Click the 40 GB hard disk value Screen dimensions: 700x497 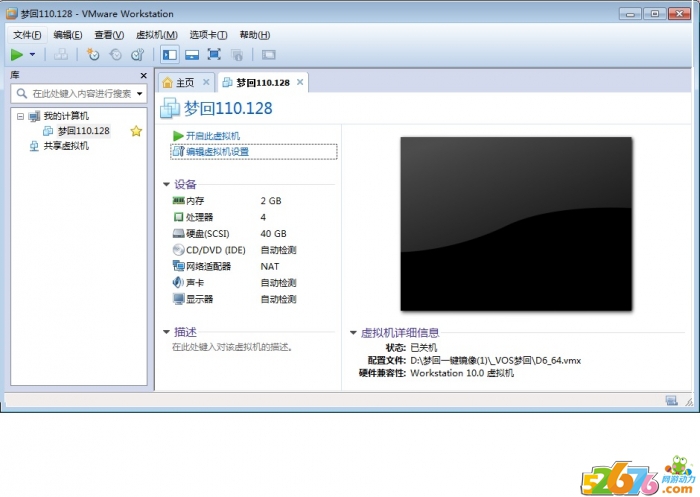click(x=273, y=234)
